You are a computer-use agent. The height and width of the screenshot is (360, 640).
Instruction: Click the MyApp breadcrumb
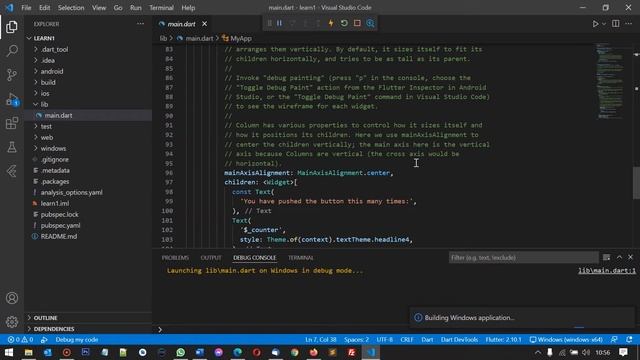(241, 38)
